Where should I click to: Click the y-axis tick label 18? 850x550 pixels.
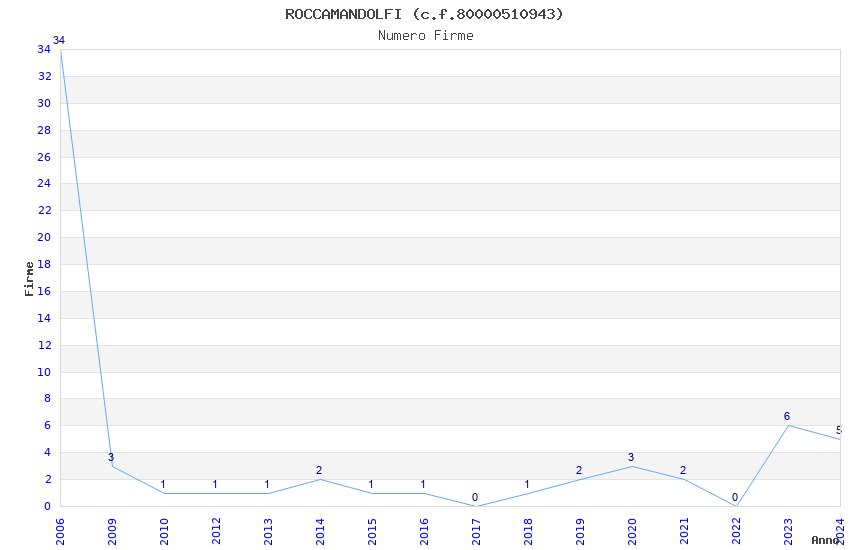[x=44, y=264]
